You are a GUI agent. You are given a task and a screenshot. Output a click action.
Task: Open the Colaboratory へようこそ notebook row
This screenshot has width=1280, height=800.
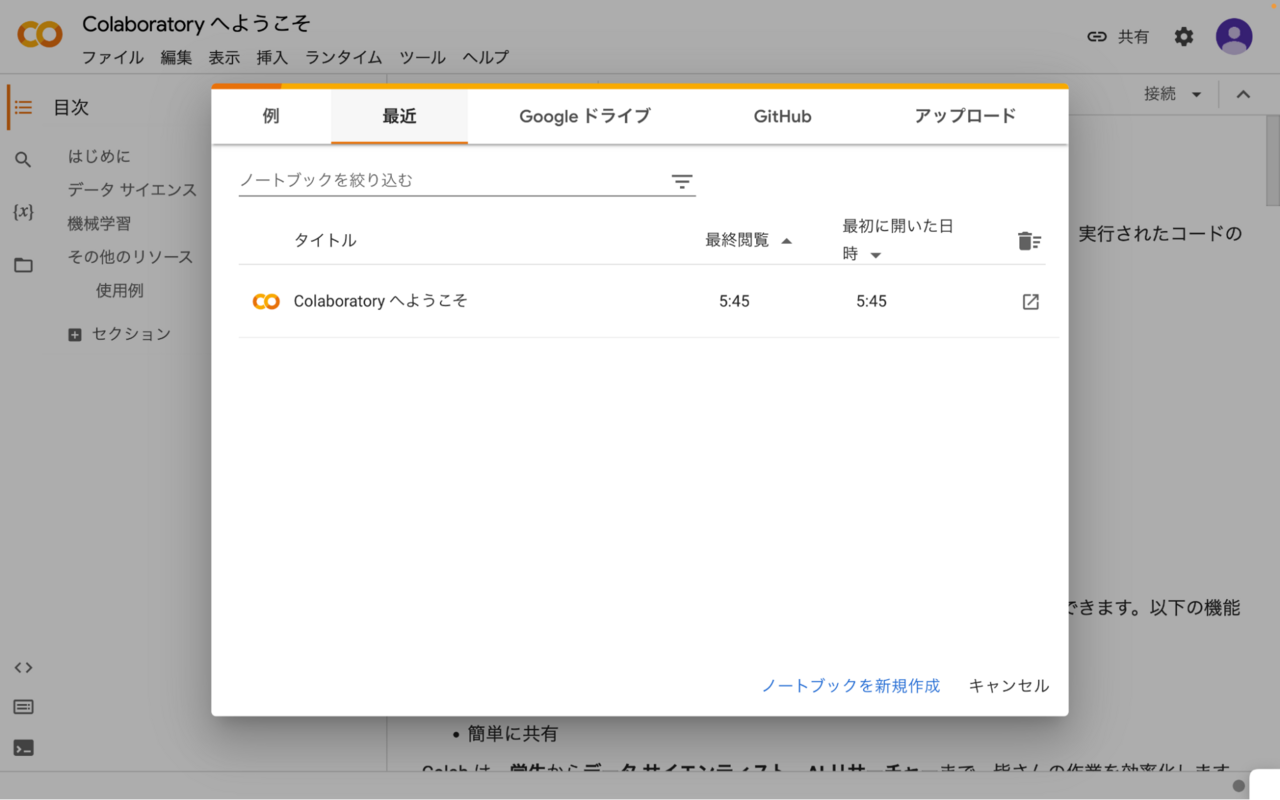coord(648,301)
